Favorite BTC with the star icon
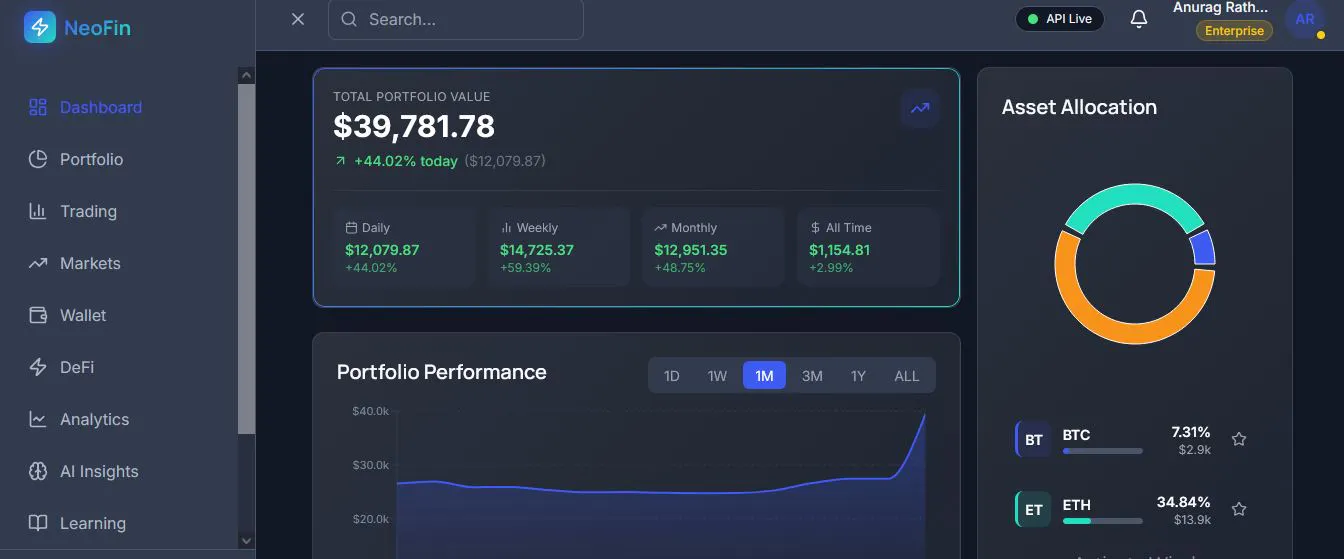Screen dimensions: 1344x559 [x=1239, y=439]
